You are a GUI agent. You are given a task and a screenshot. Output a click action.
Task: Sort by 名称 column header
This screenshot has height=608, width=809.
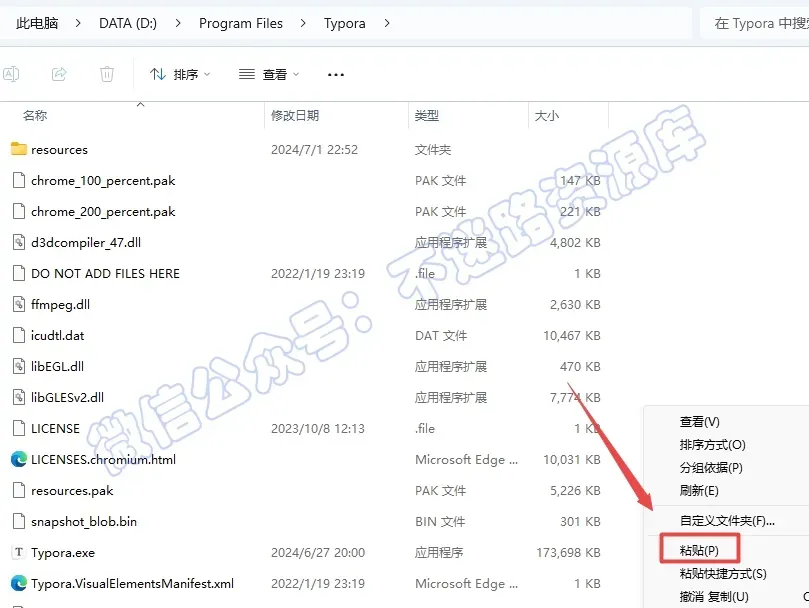[35, 115]
